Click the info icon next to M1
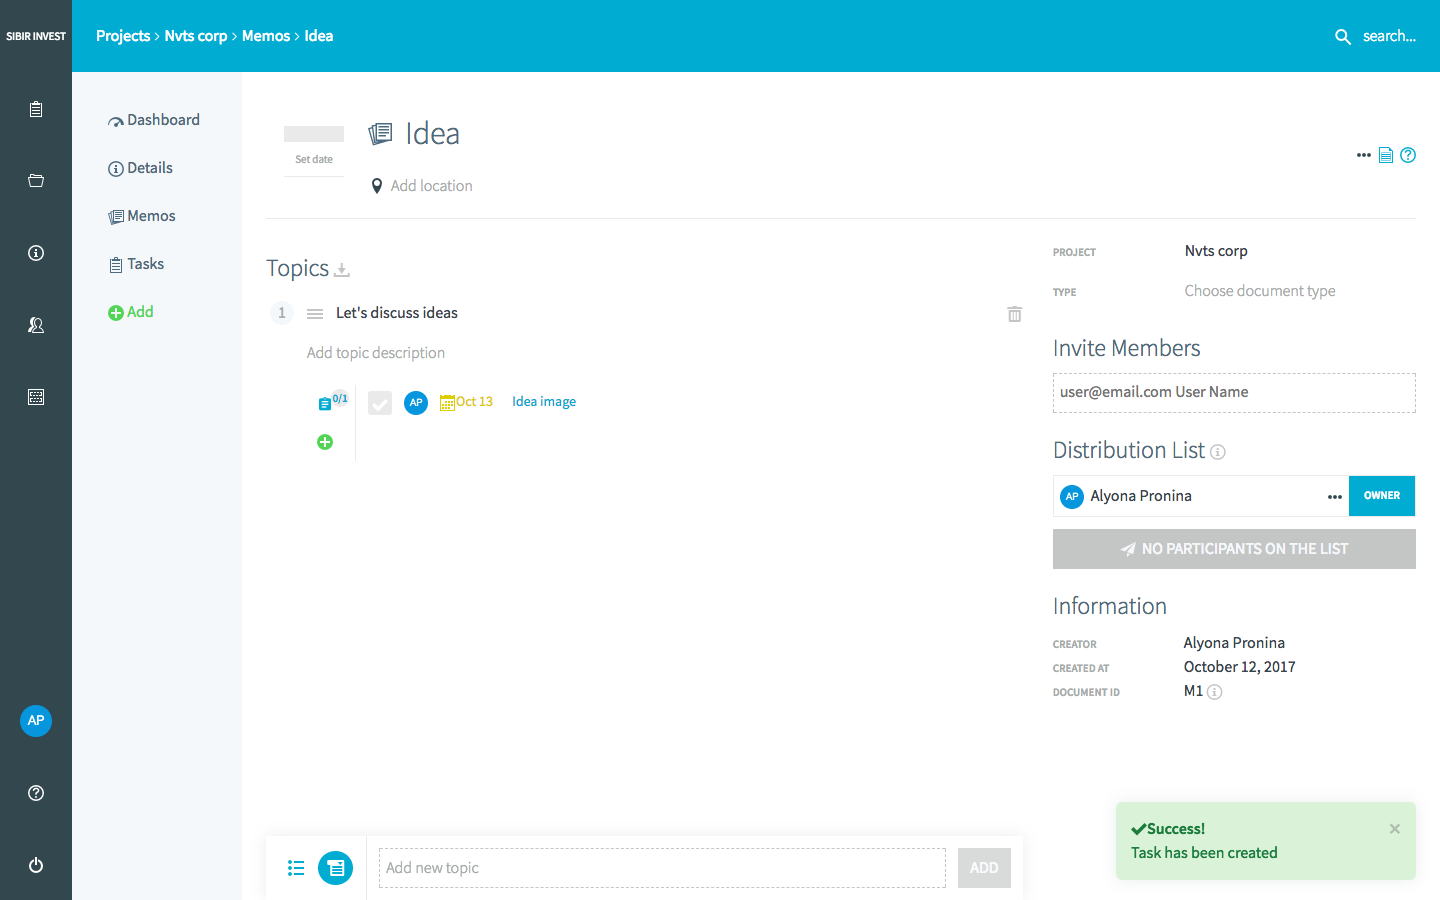 pyautogui.click(x=1215, y=692)
